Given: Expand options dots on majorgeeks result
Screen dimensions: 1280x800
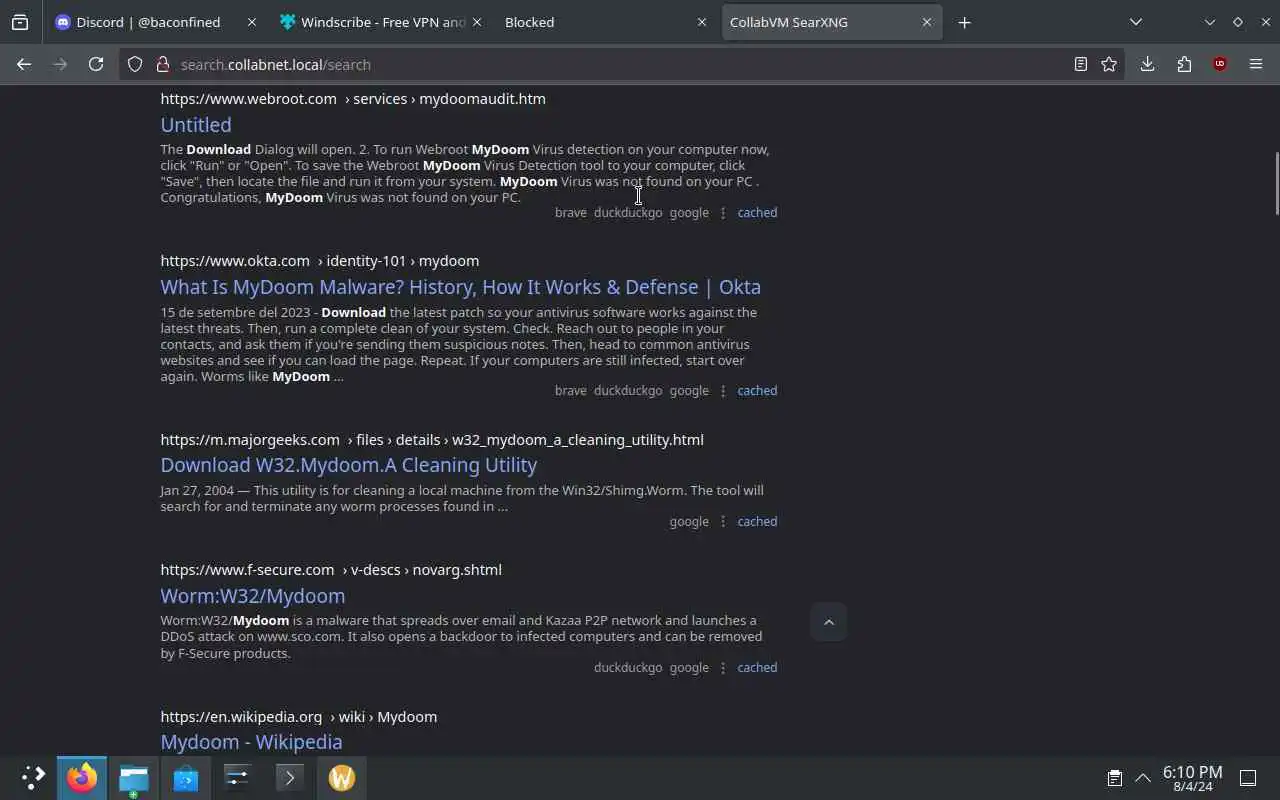Looking at the screenshot, I should click(723, 521).
